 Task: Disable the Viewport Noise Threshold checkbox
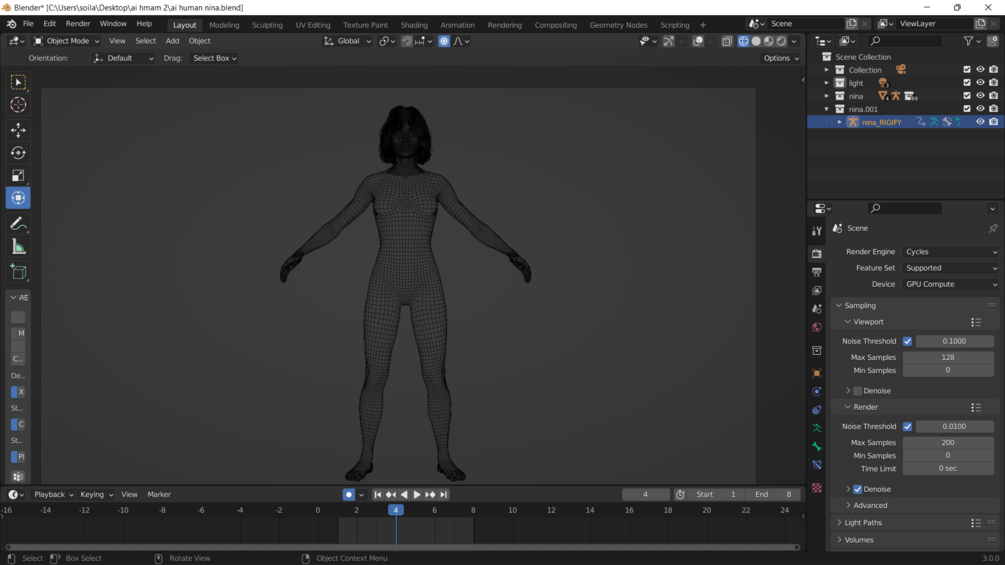coord(907,341)
